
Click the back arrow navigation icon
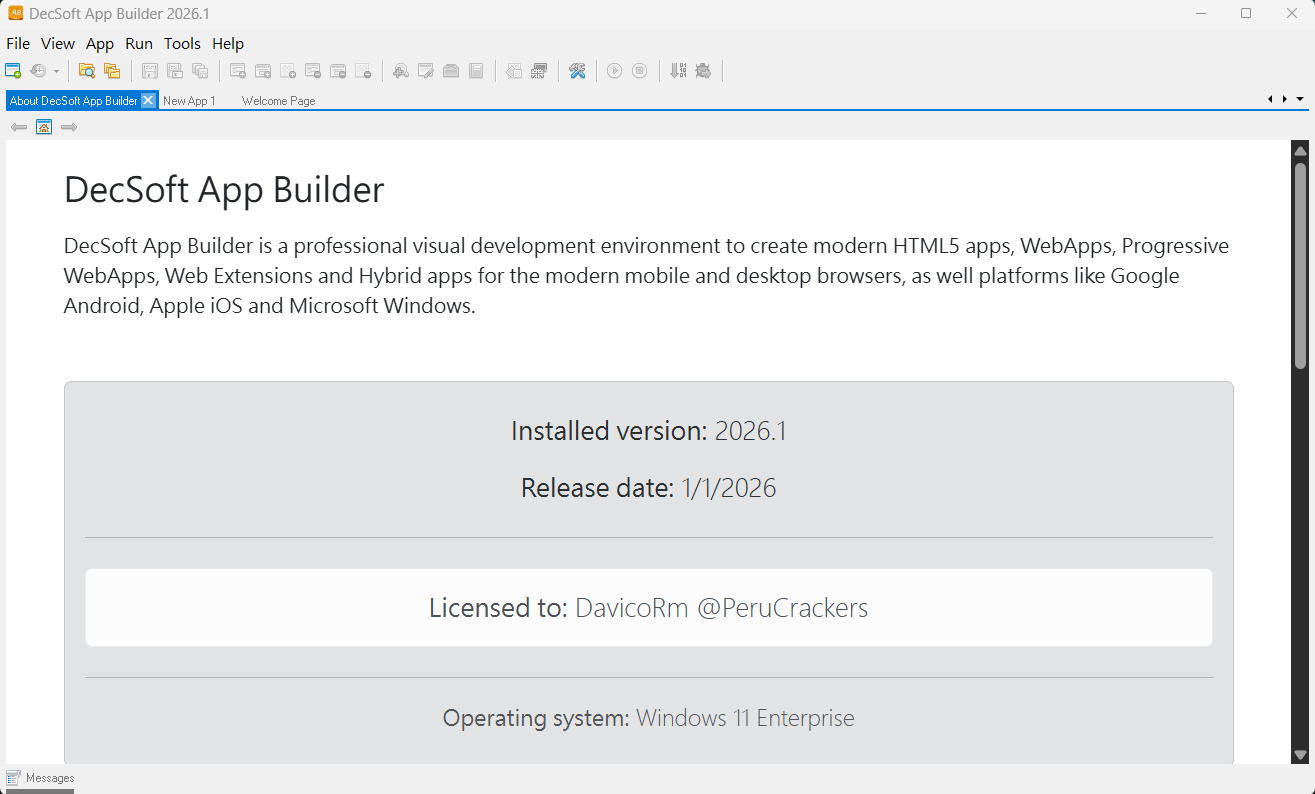pyautogui.click(x=19, y=127)
